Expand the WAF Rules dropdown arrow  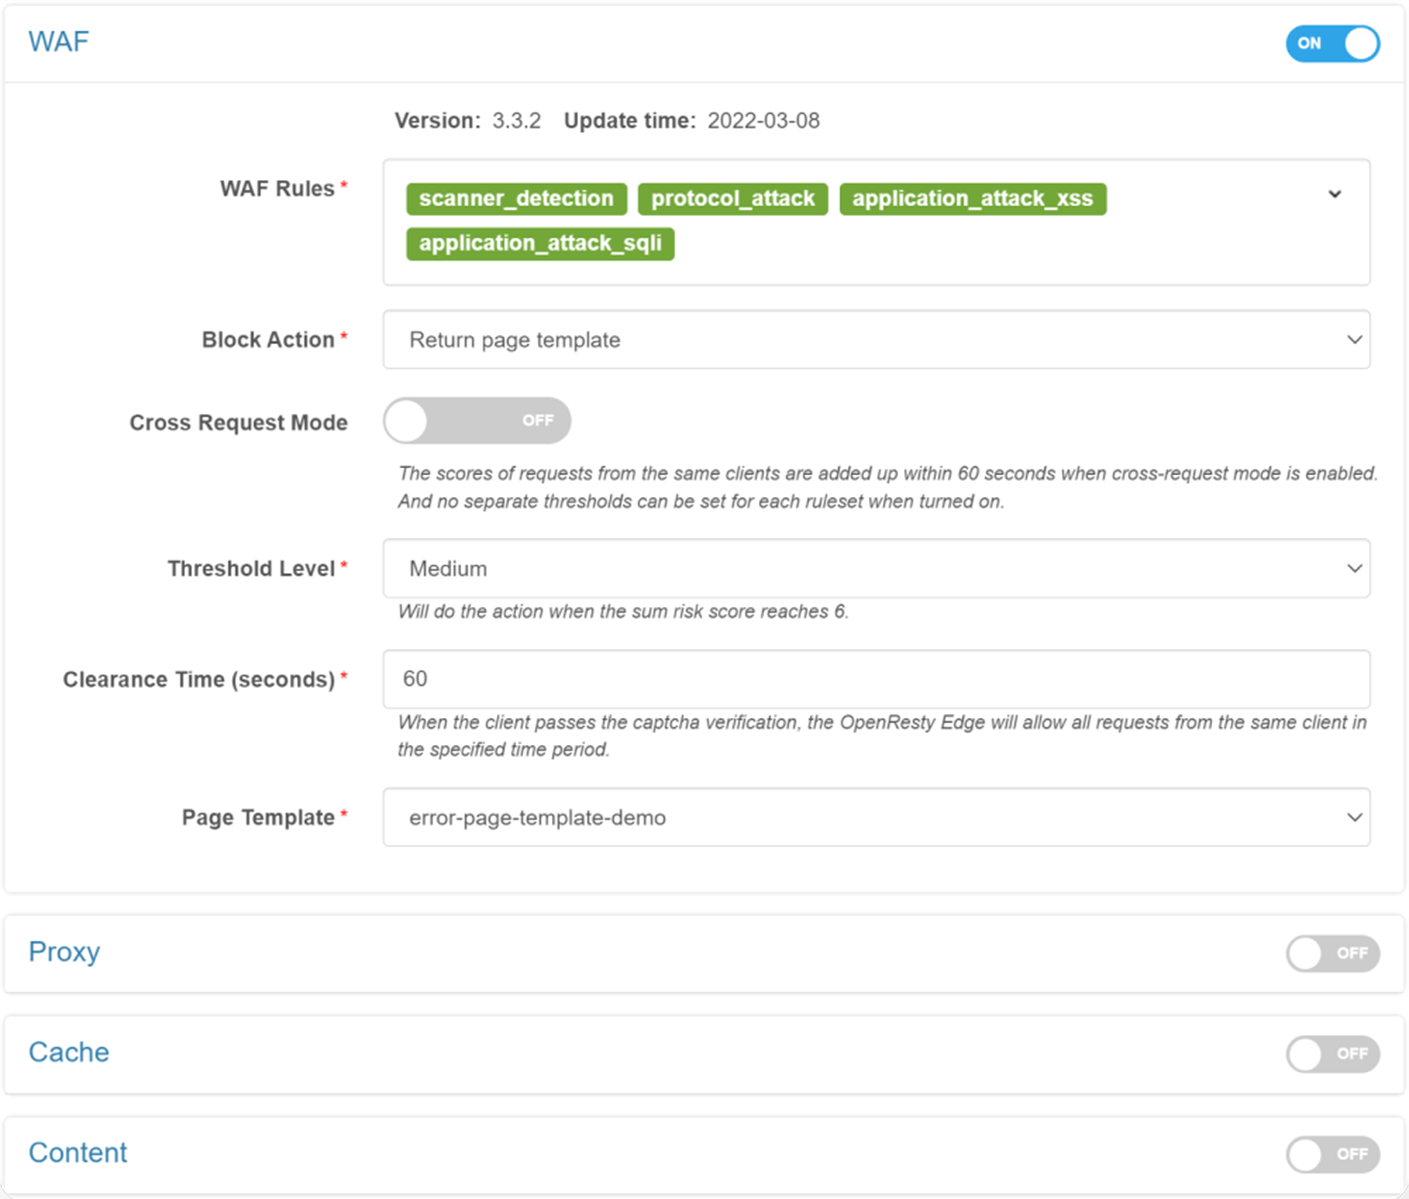coord(1335,194)
